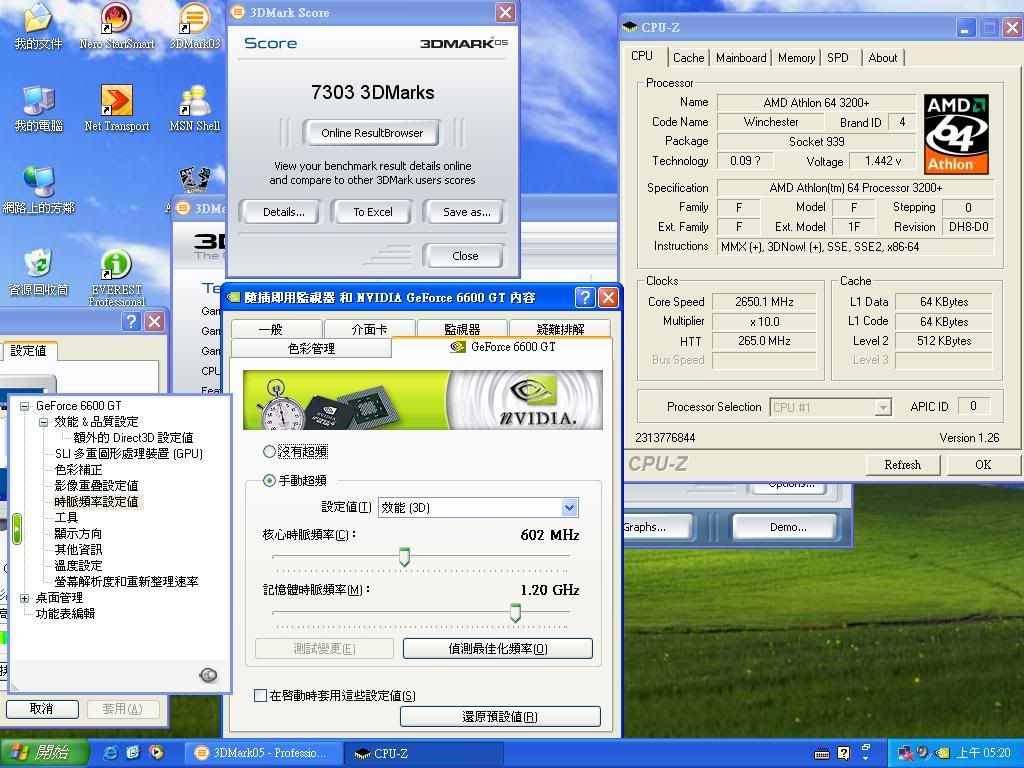Click the CPU-Z taskbar button
Viewport: 1024px width, 768px height.
(x=424, y=753)
